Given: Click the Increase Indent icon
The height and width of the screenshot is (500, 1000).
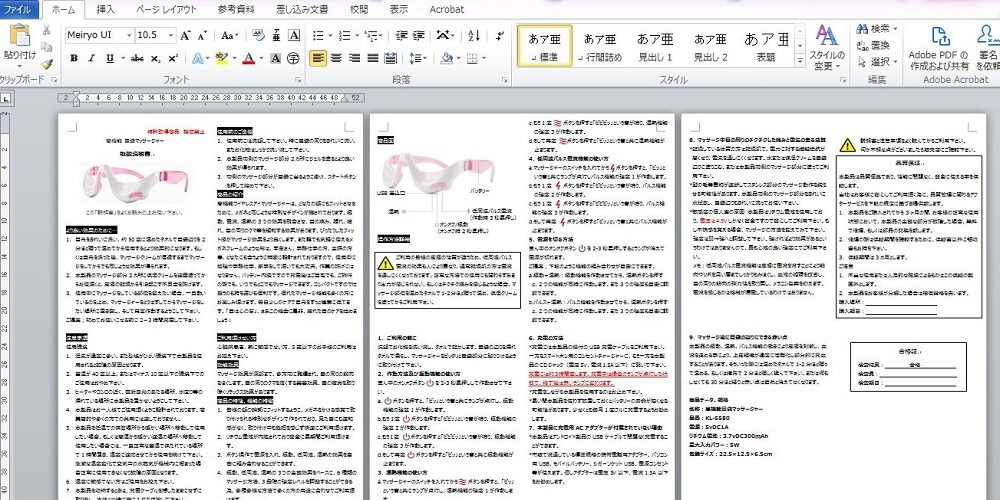Looking at the screenshot, I should pyautogui.click(x=418, y=35).
